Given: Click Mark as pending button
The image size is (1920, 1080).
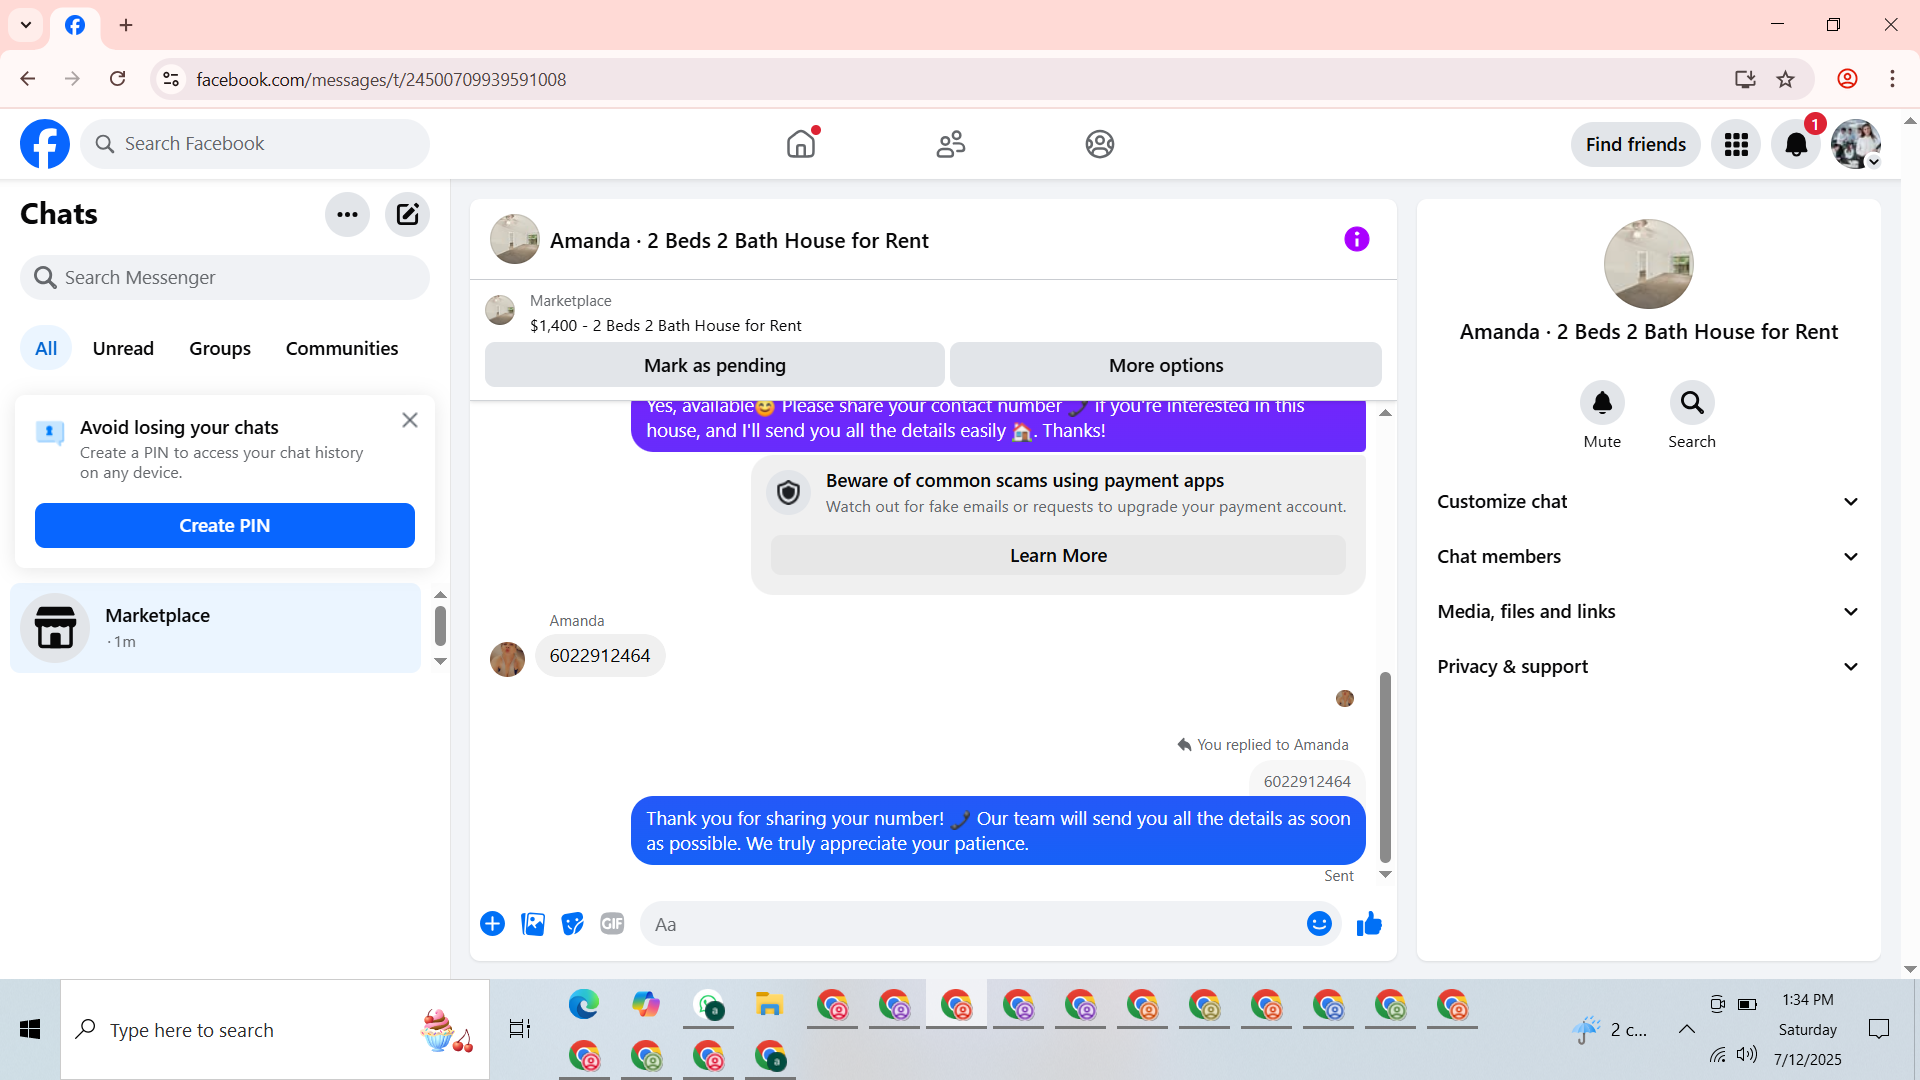Looking at the screenshot, I should [714, 366].
